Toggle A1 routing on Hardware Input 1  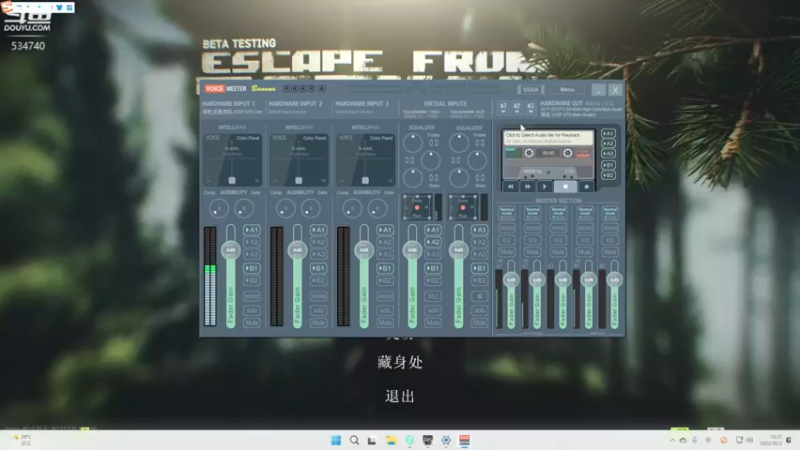252,230
